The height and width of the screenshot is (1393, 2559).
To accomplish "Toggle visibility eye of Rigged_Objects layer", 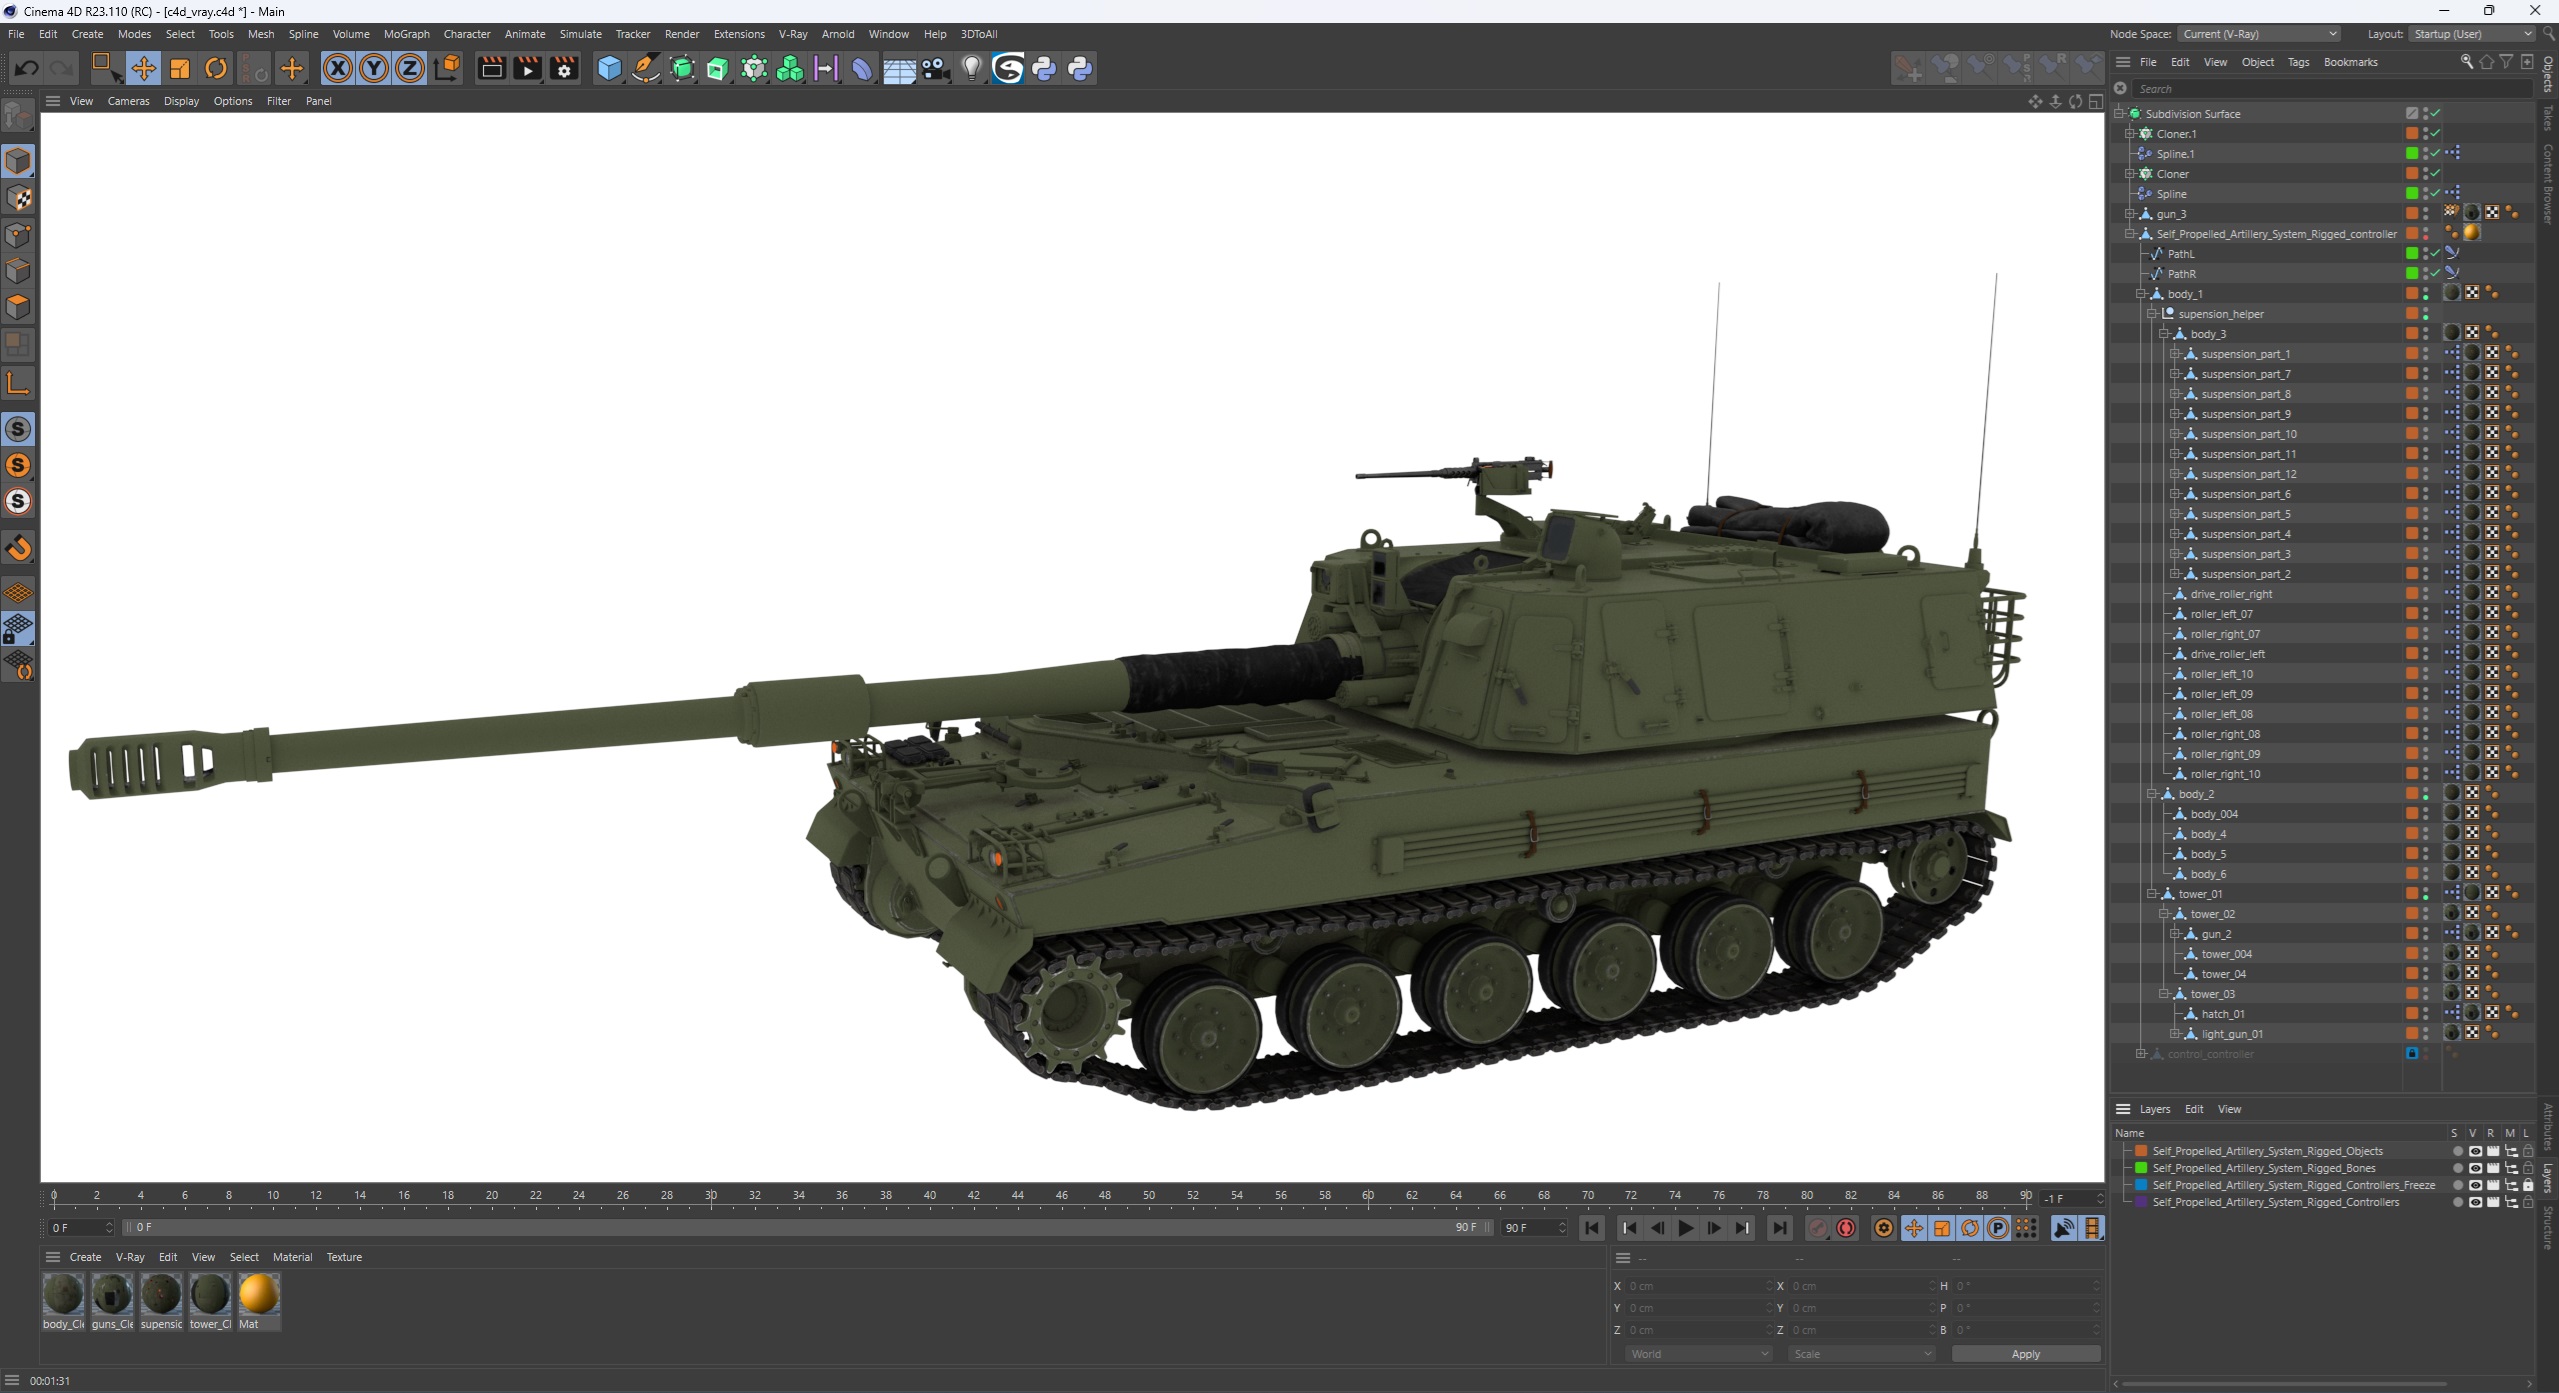I will pos(2475,1151).
